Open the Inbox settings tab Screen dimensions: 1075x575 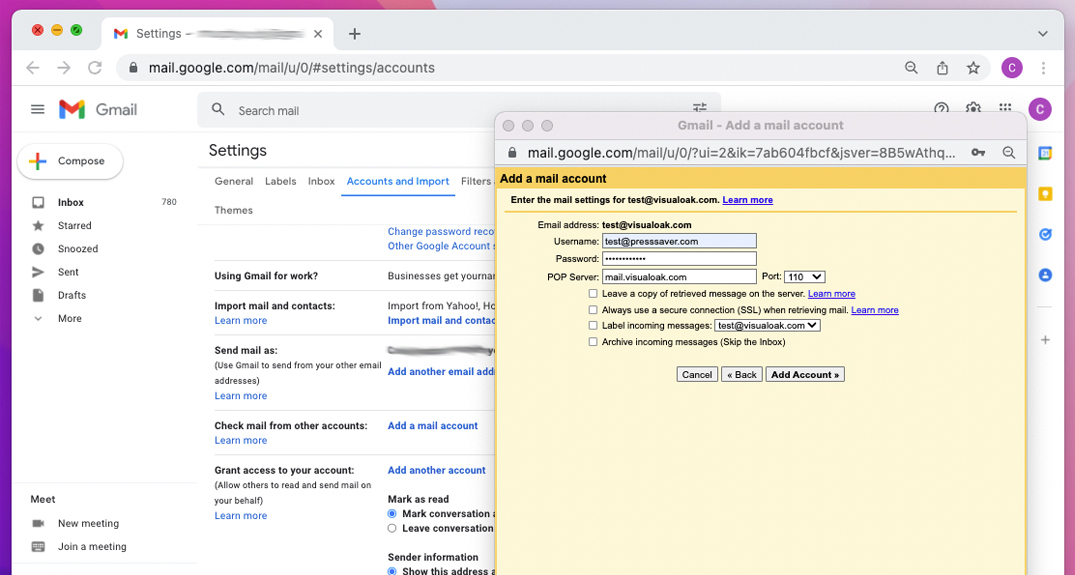point(321,181)
